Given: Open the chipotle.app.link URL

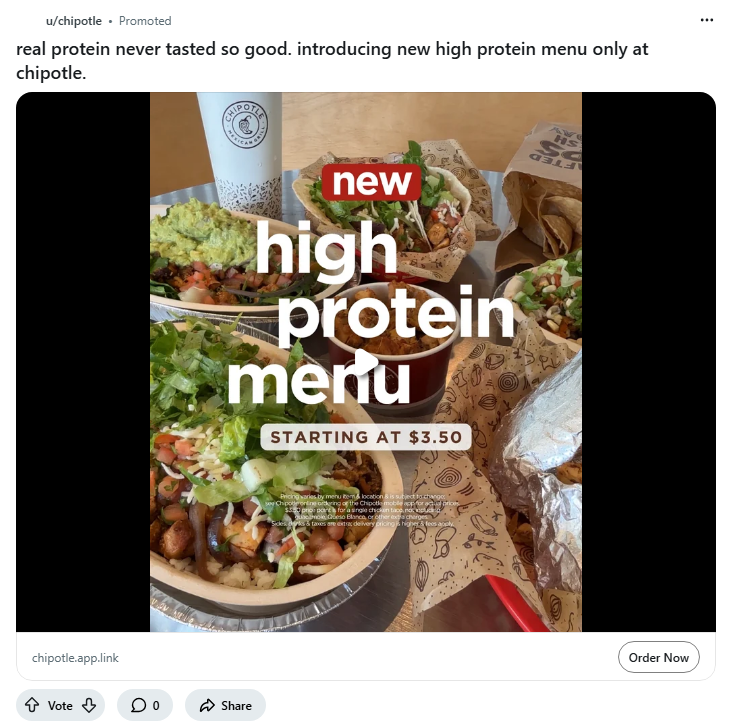Looking at the screenshot, I should coord(75,658).
